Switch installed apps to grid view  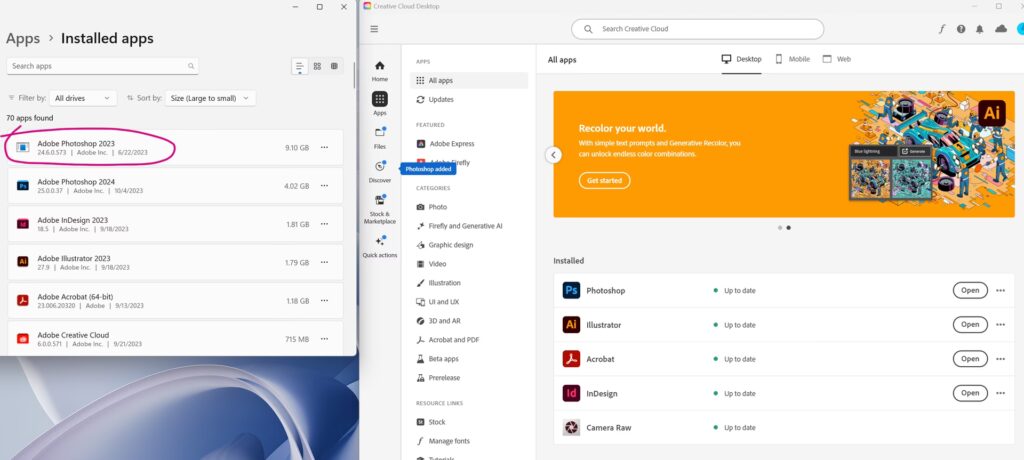pos(317,66)
